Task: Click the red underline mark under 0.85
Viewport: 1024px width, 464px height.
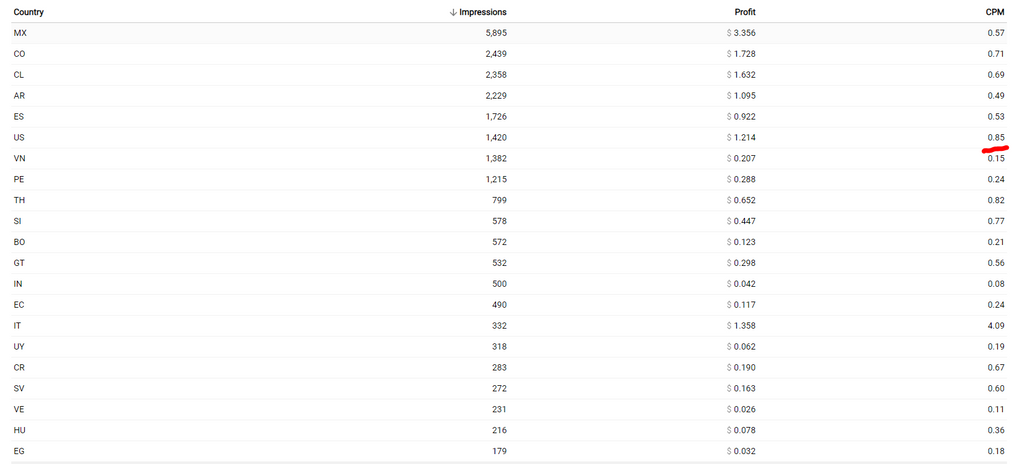Action: point(995,150)
